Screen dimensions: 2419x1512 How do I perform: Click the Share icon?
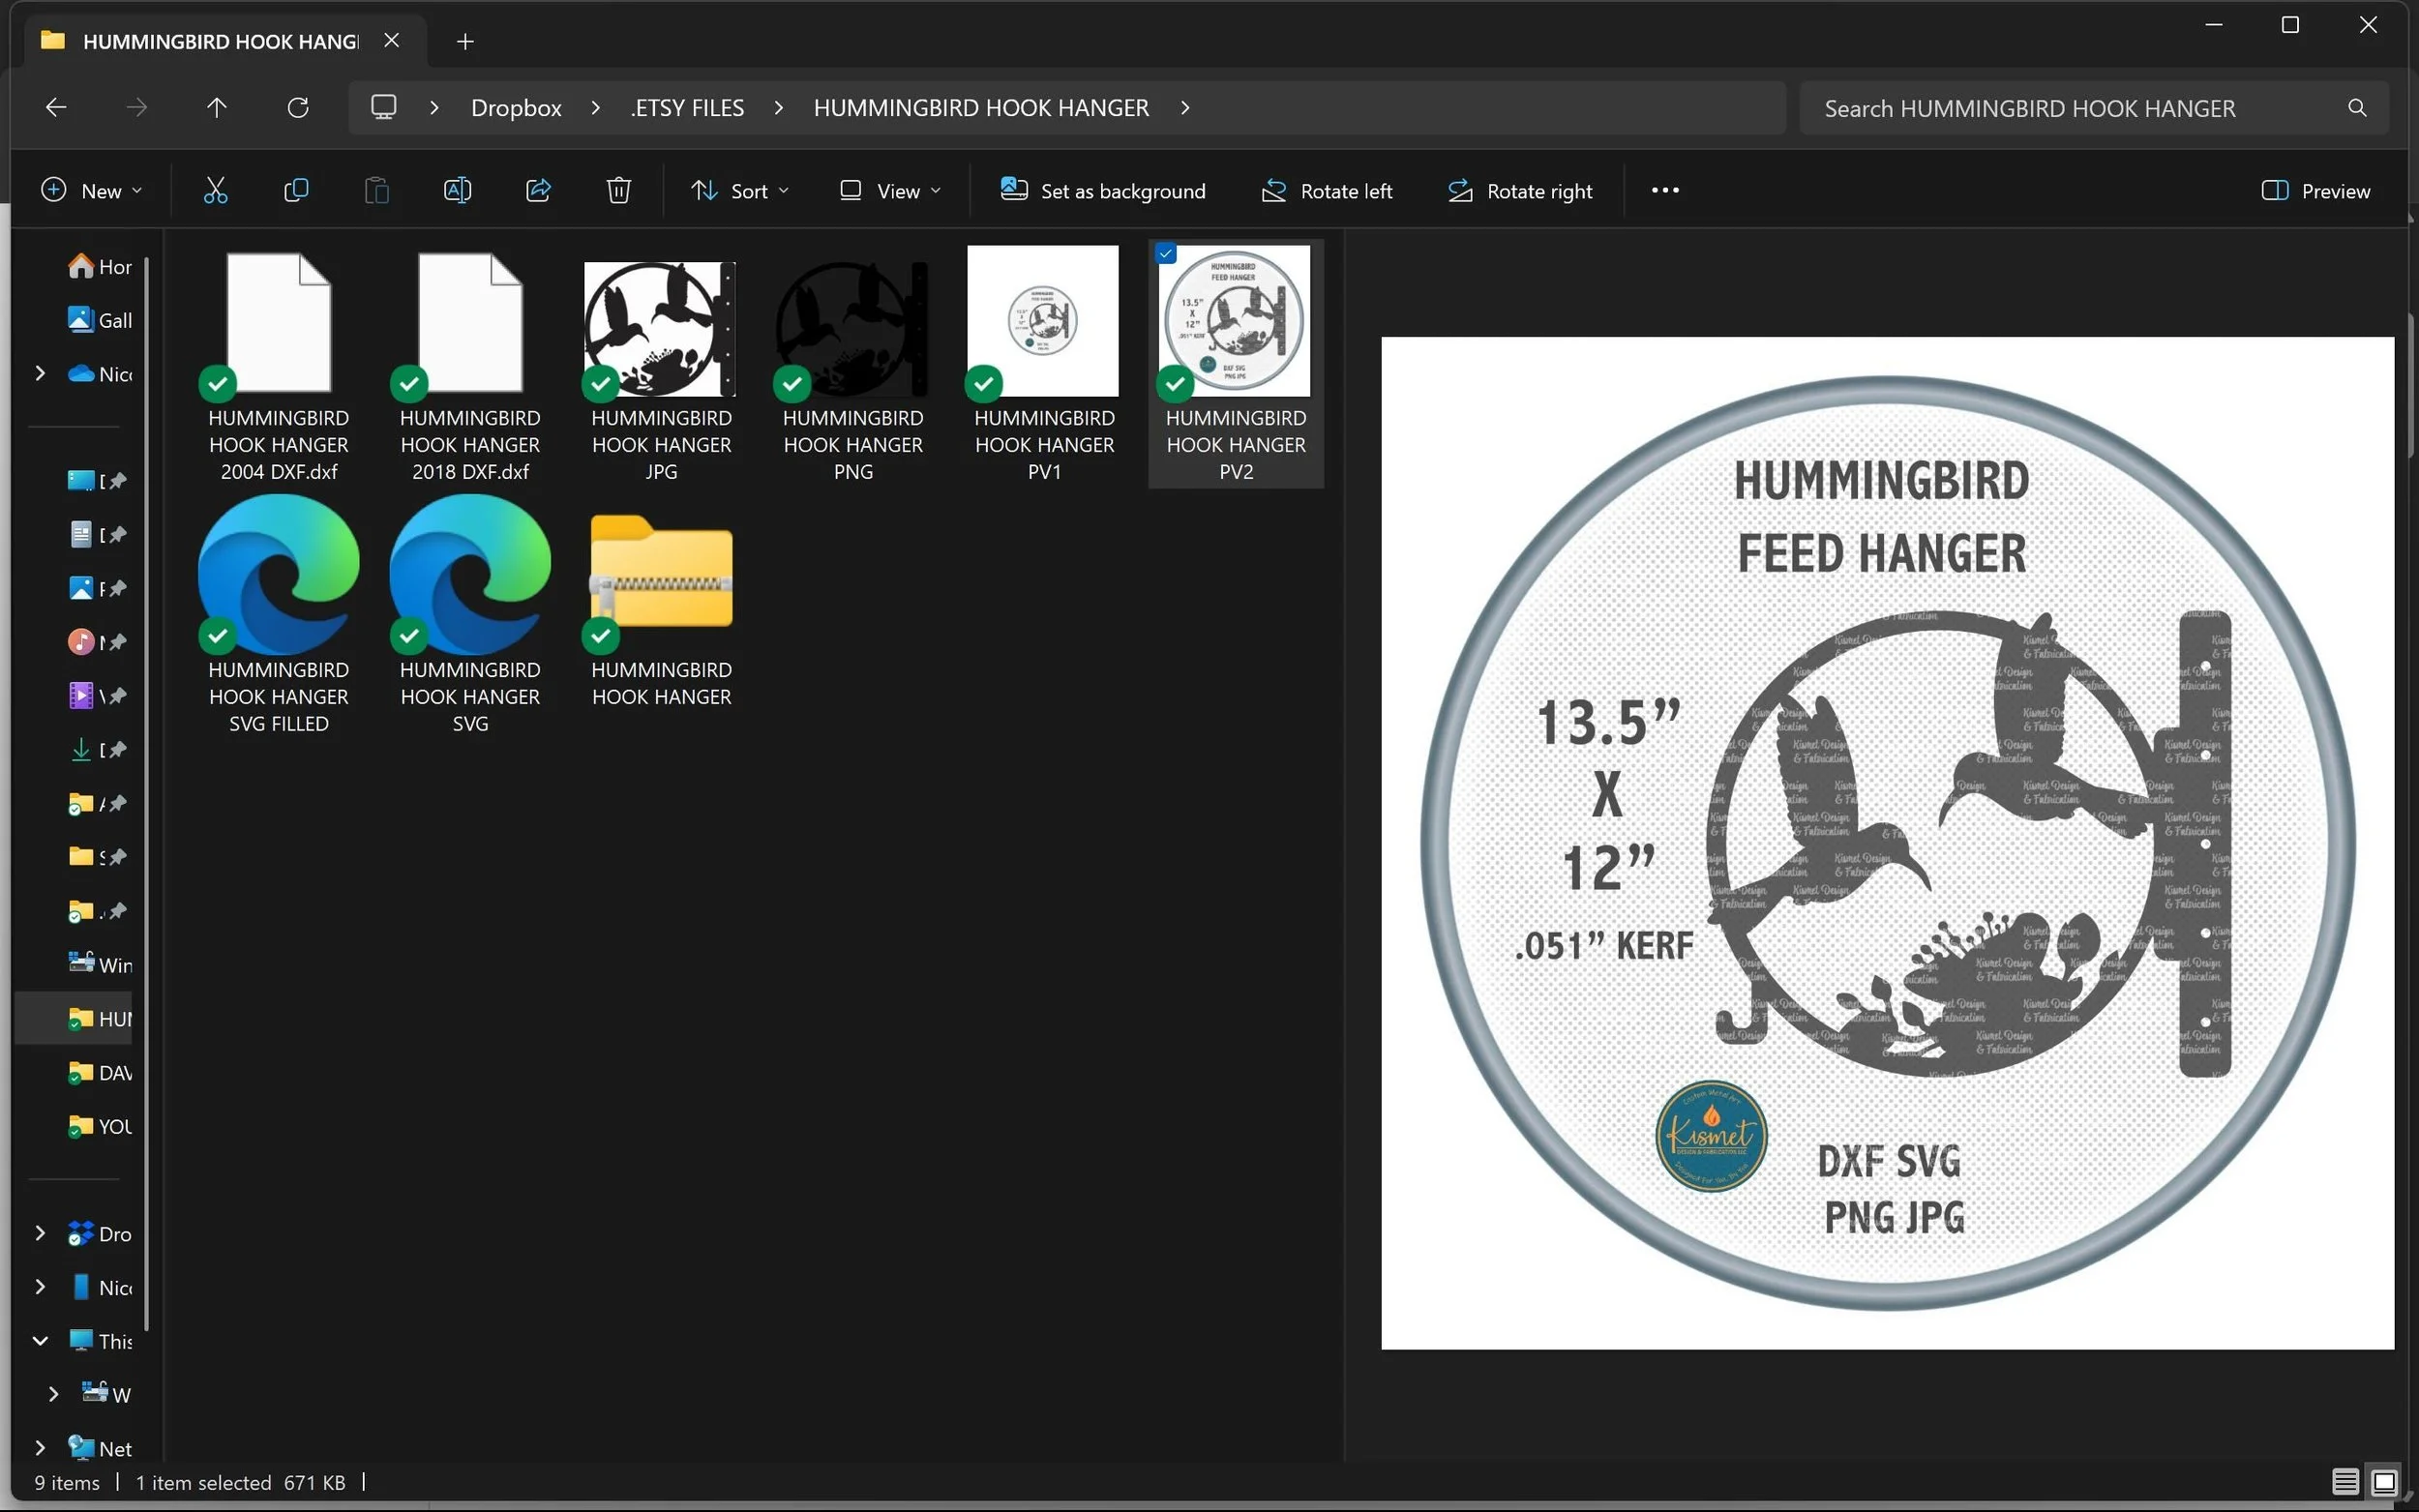tap(538, 190)
